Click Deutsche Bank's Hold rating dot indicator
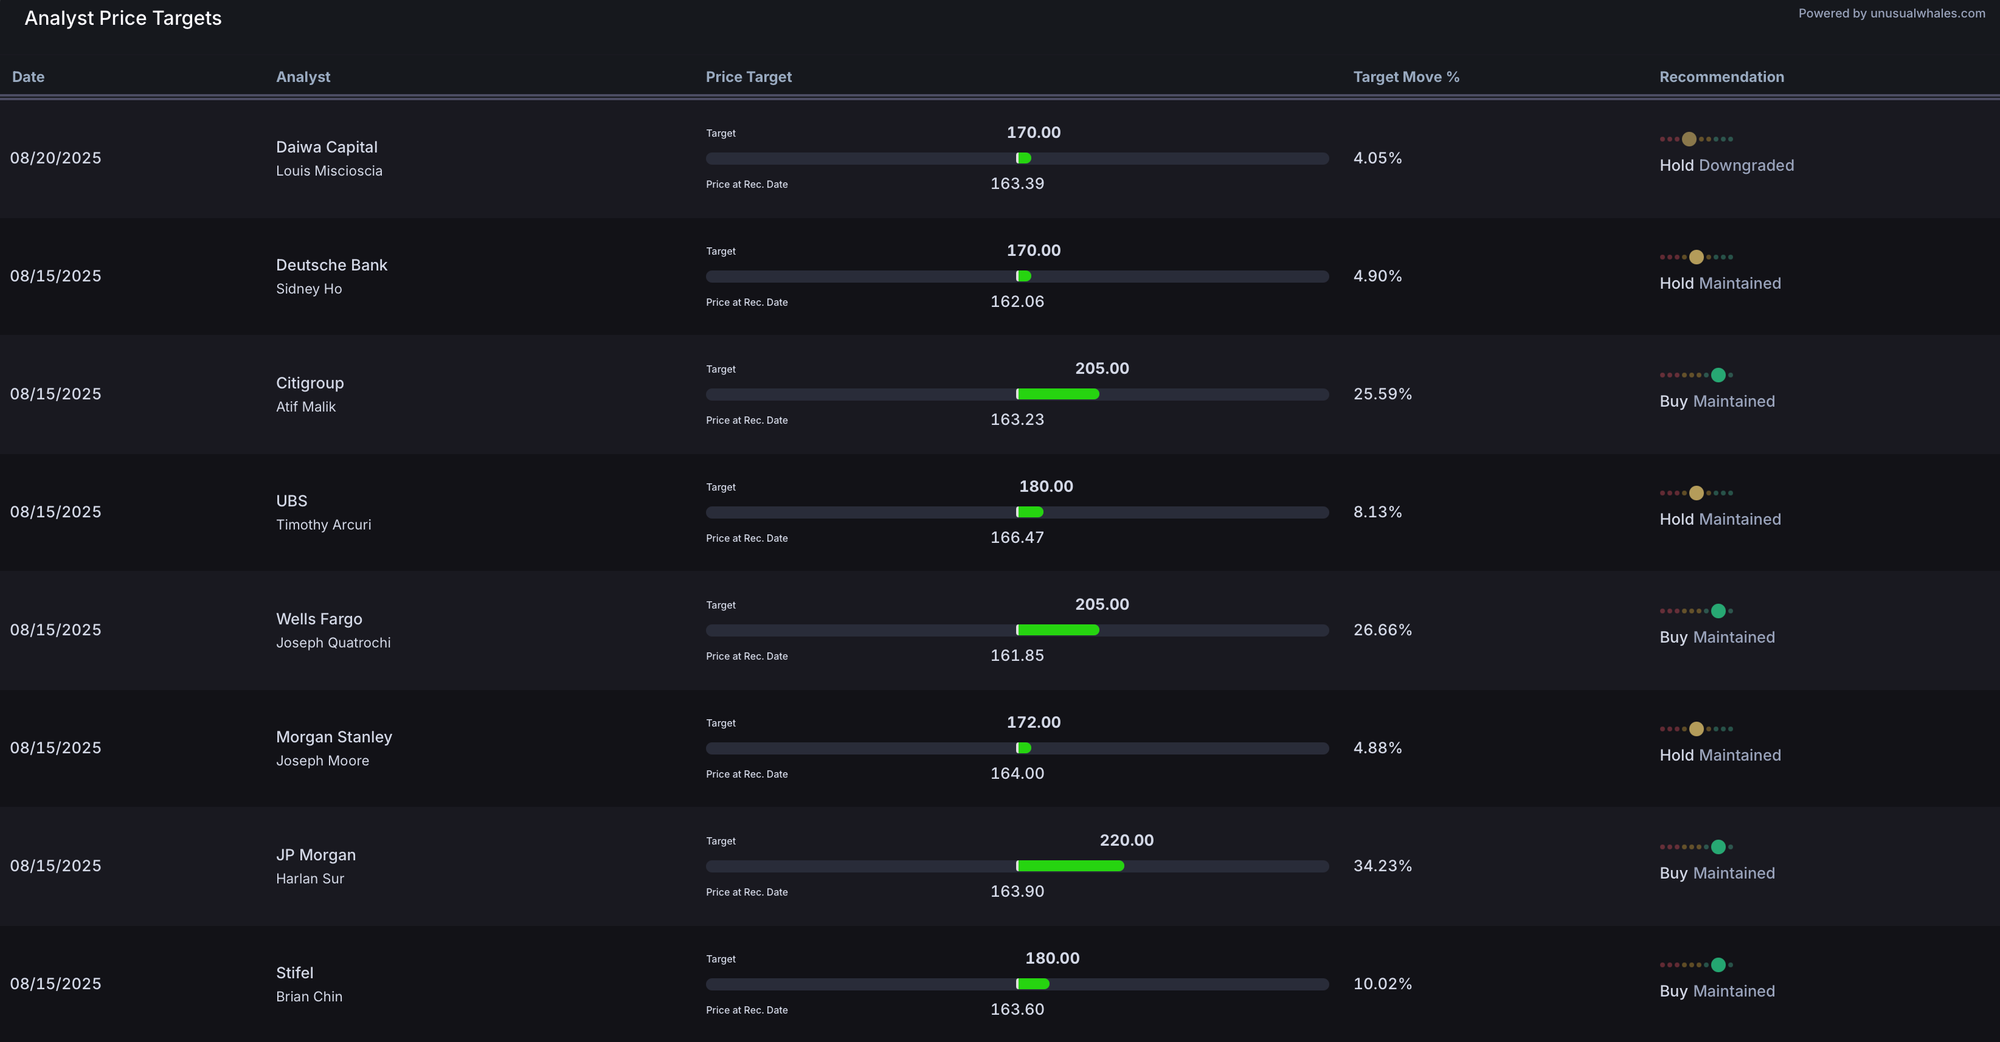 tap(1696, 257)
